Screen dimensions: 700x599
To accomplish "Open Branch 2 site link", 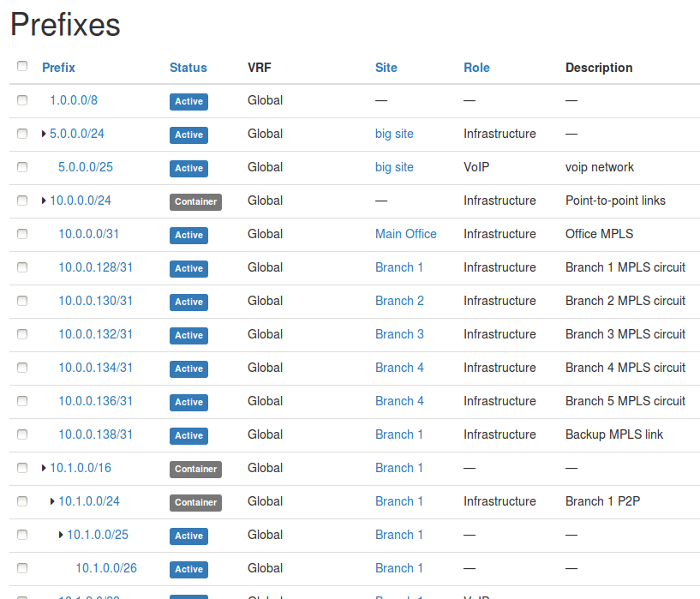I will pyautogui.click(x=399, y=301).
